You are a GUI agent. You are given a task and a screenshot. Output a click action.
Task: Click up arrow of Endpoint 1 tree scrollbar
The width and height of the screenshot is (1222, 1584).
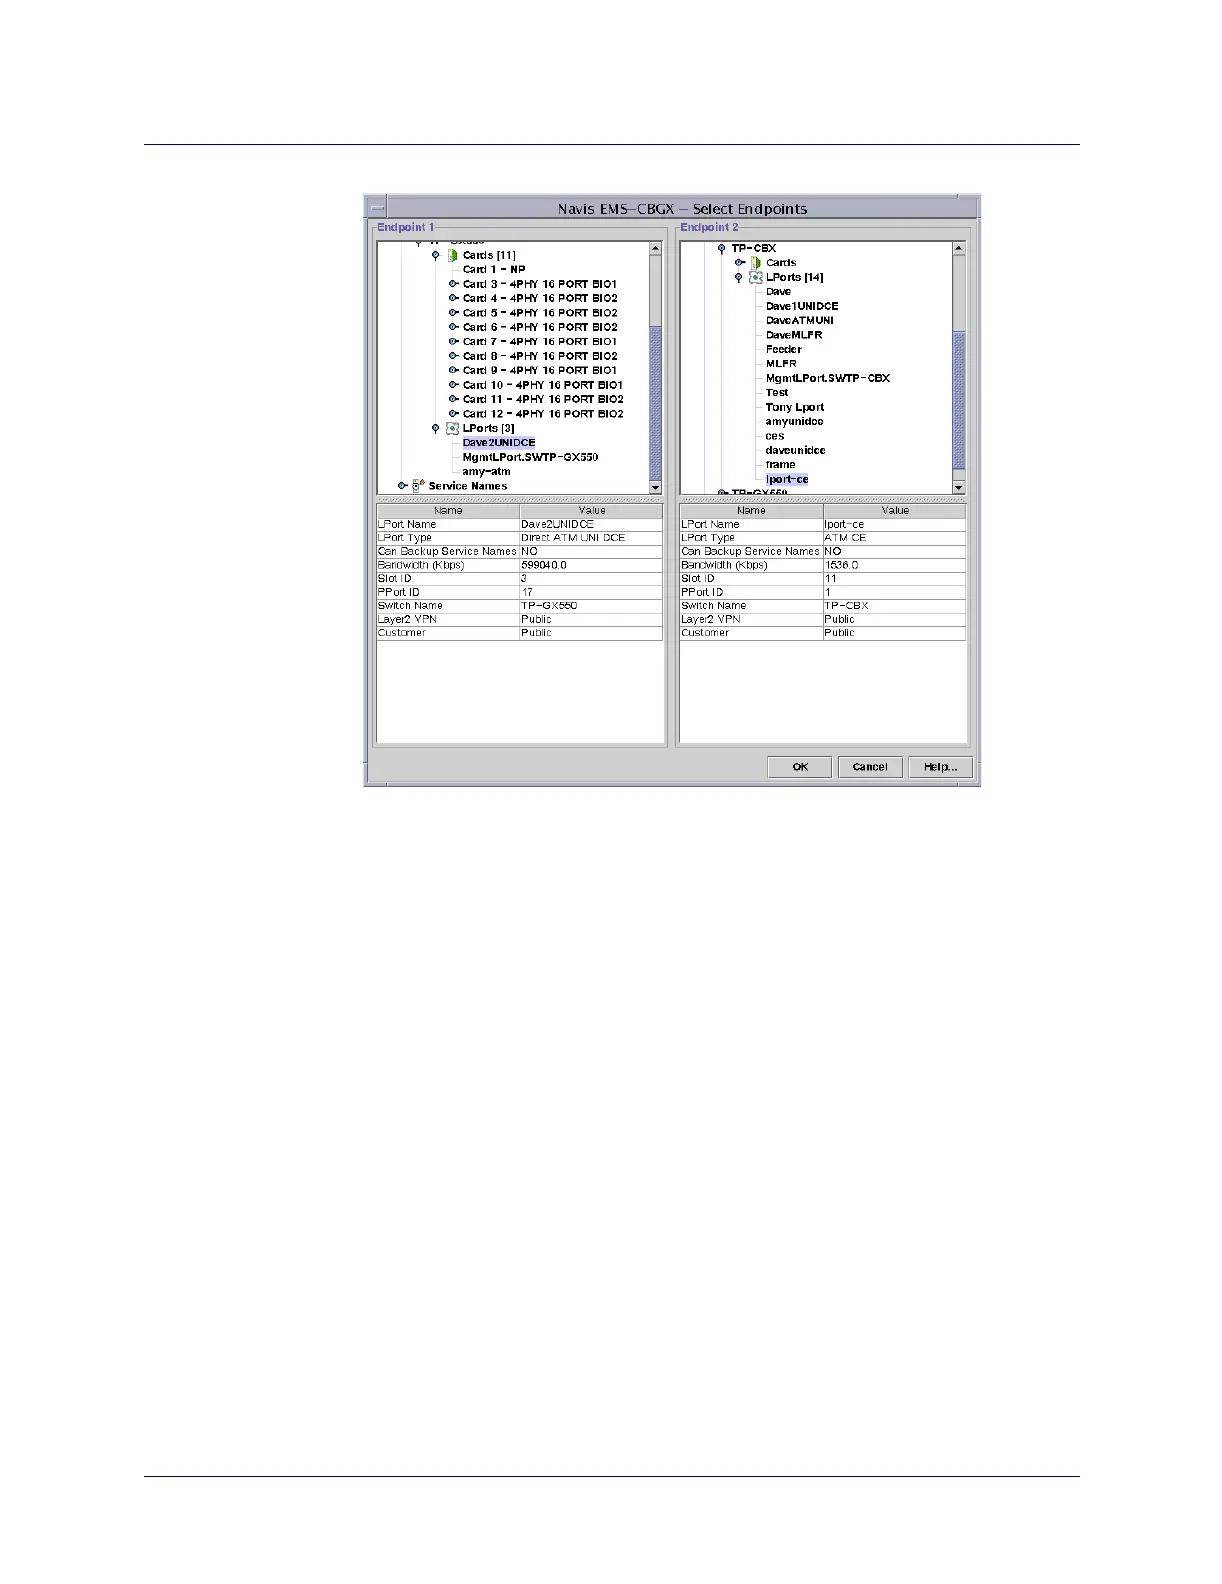[x=656, y=248]
